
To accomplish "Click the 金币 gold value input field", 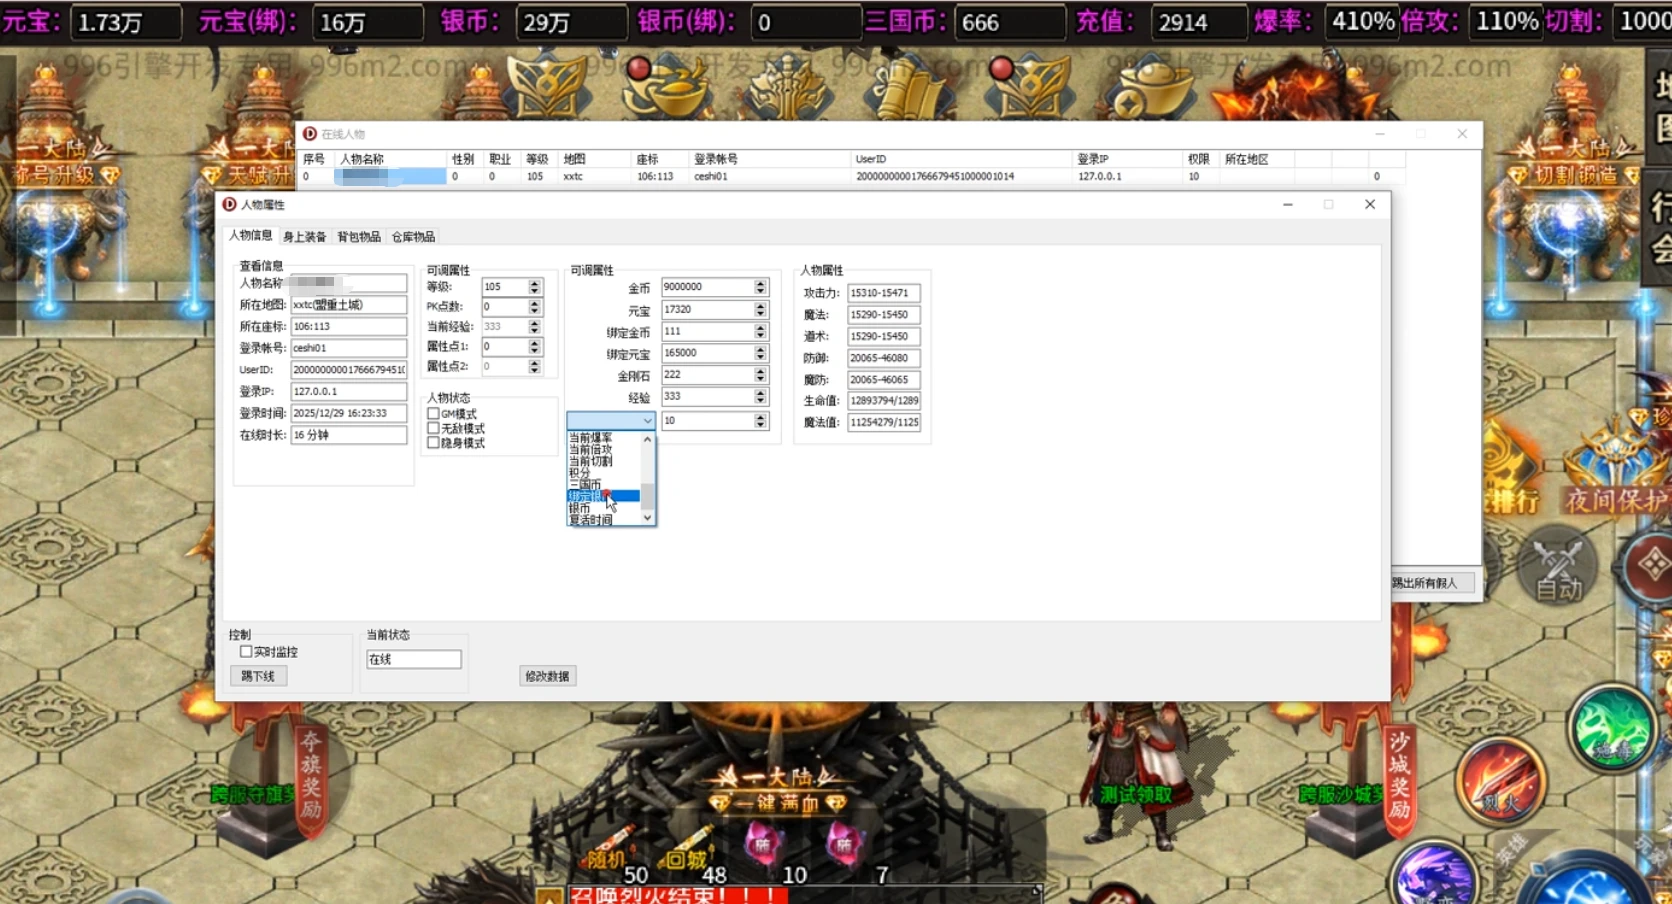I will pos(706,287).
